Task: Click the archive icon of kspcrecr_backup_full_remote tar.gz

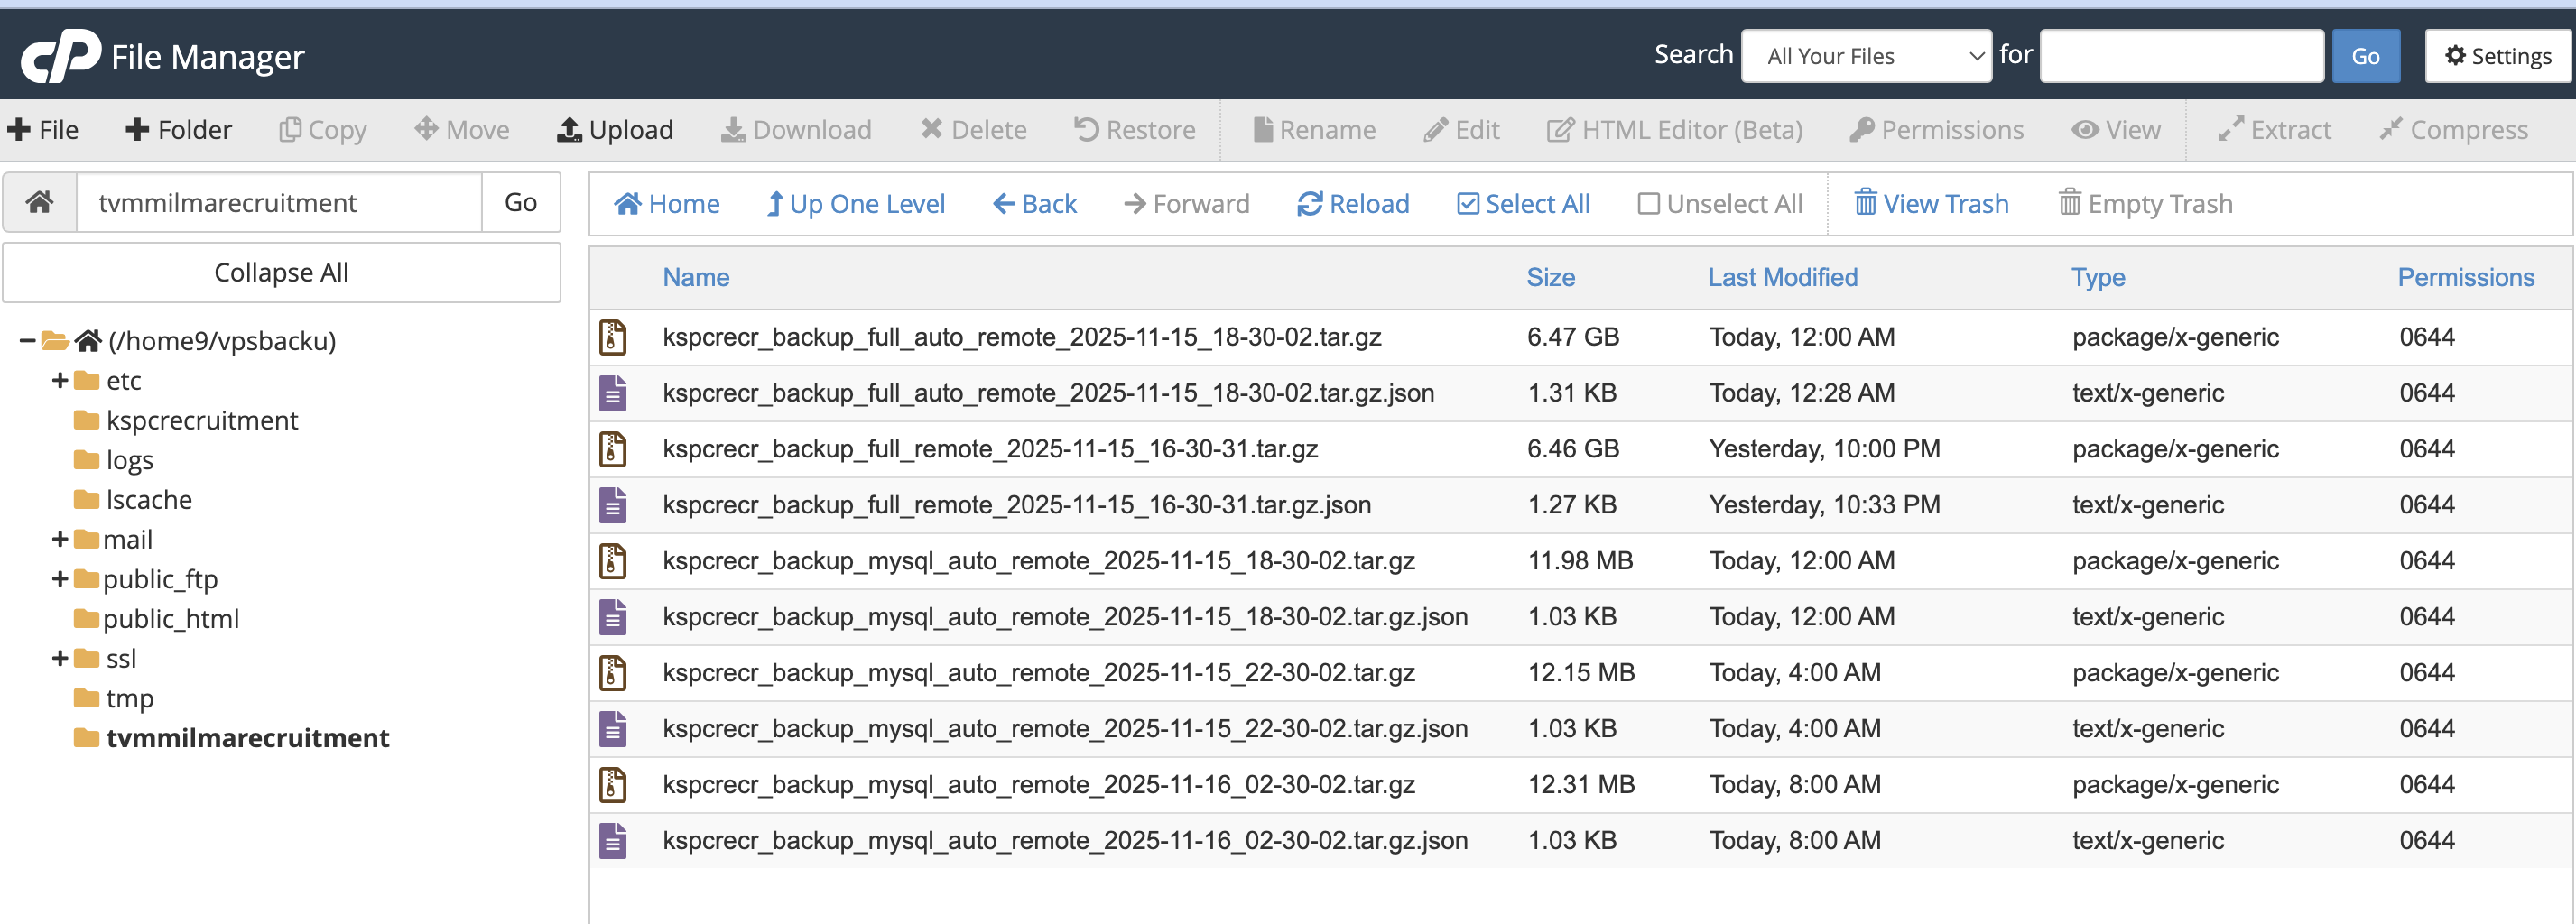Action: 613,449
